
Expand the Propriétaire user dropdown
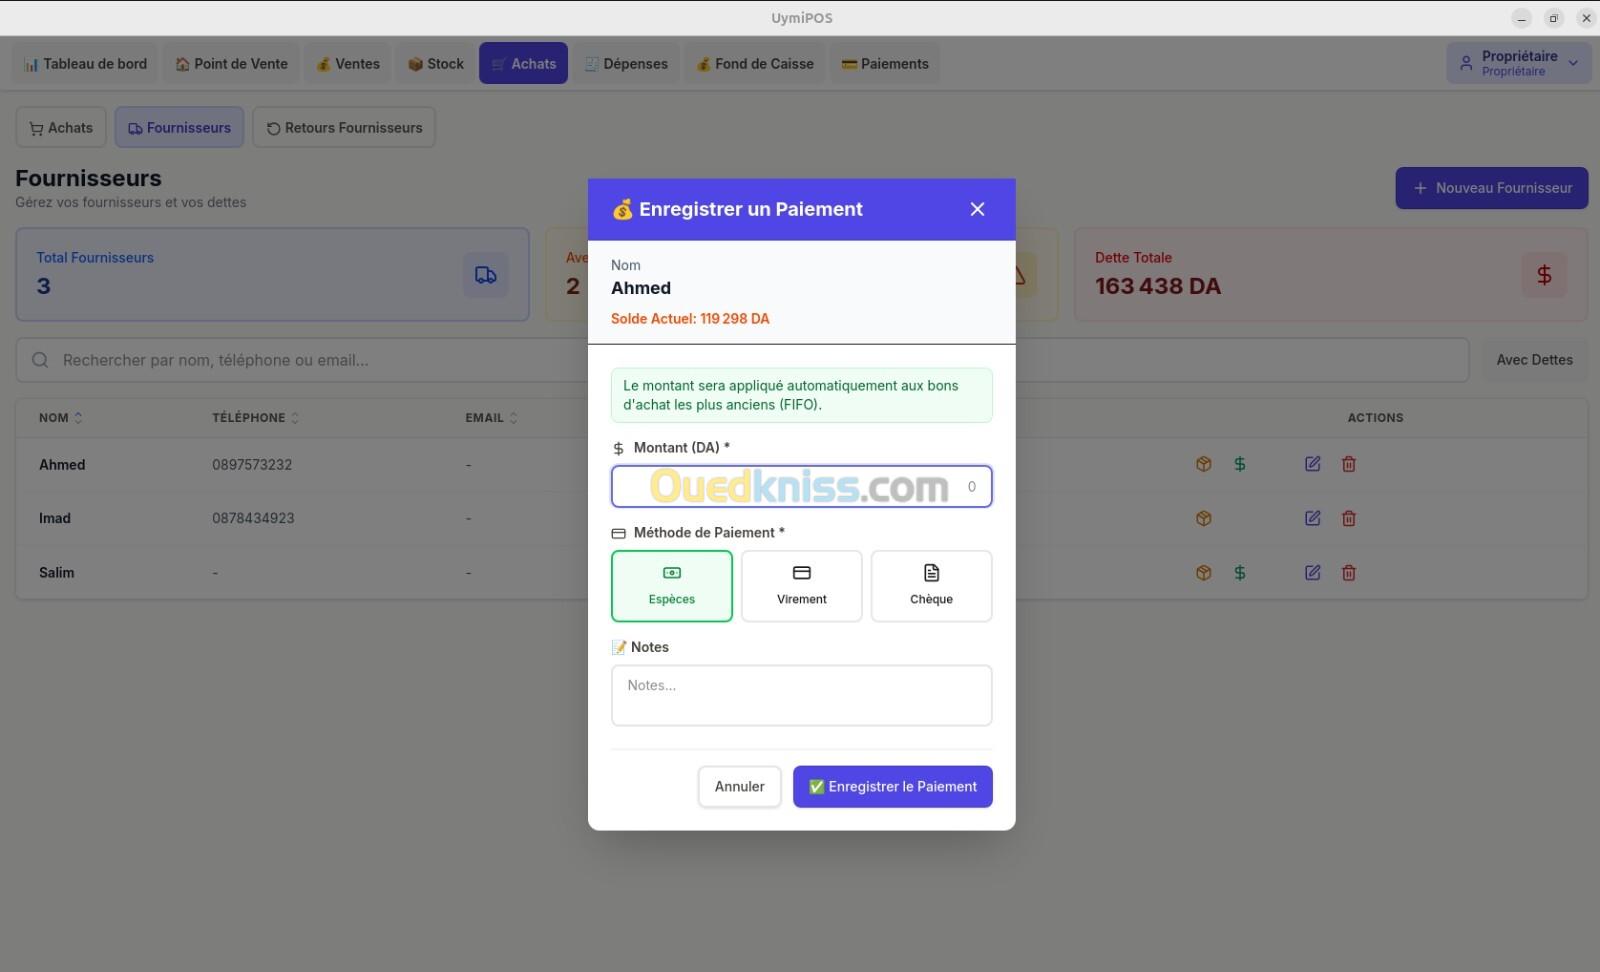coord(1518,63)
